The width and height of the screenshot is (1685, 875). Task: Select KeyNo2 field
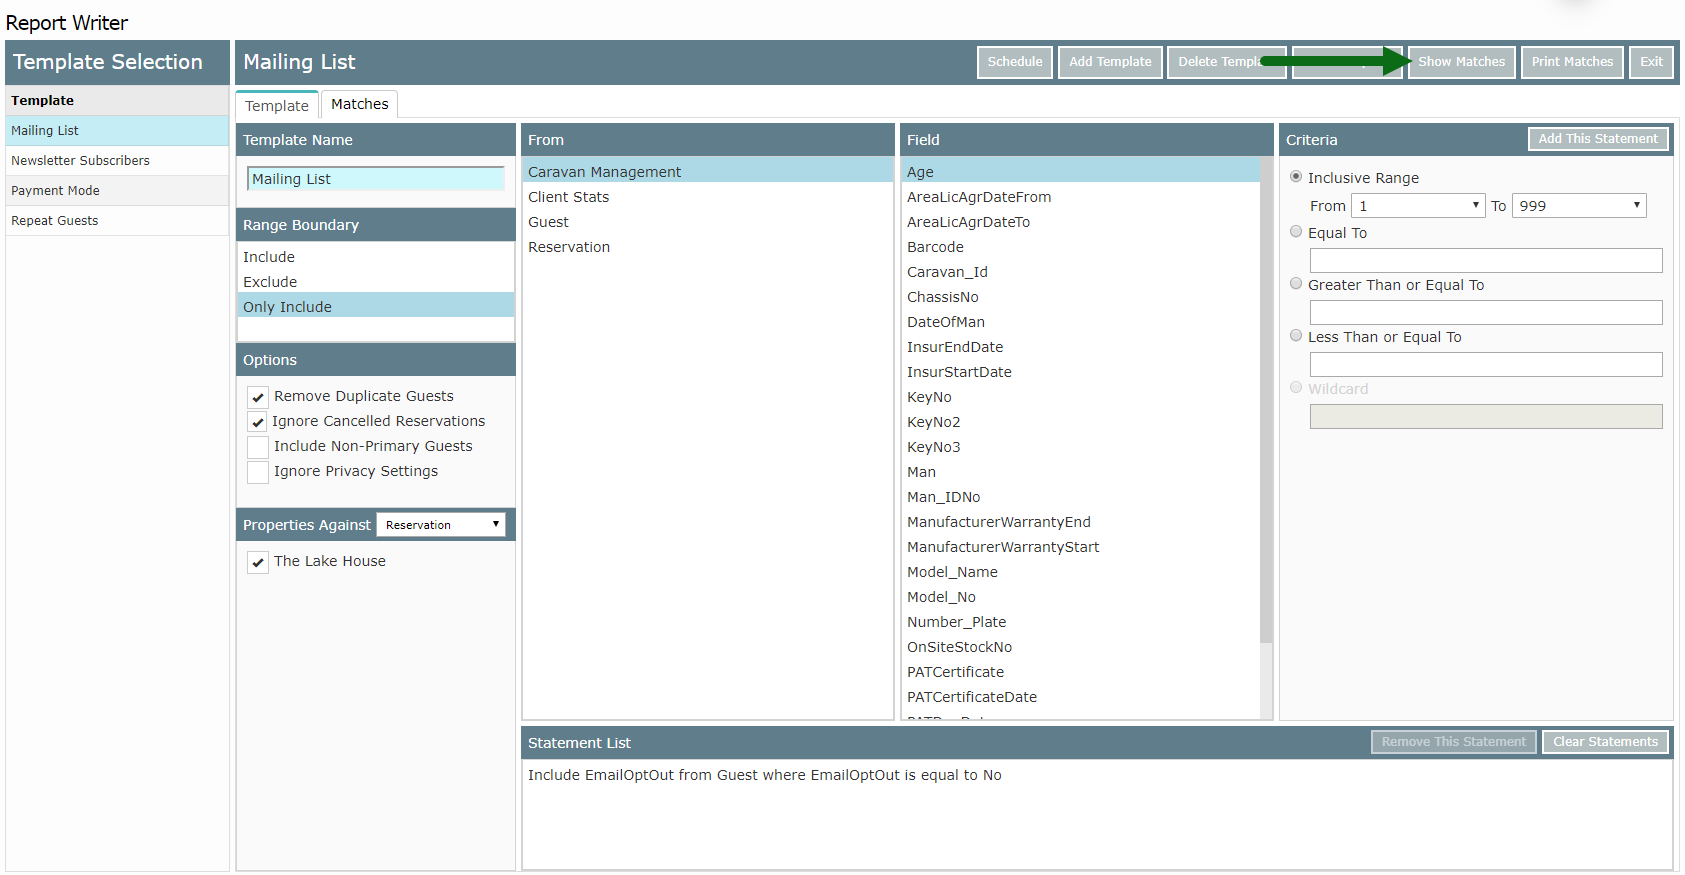coord(1080,422)
